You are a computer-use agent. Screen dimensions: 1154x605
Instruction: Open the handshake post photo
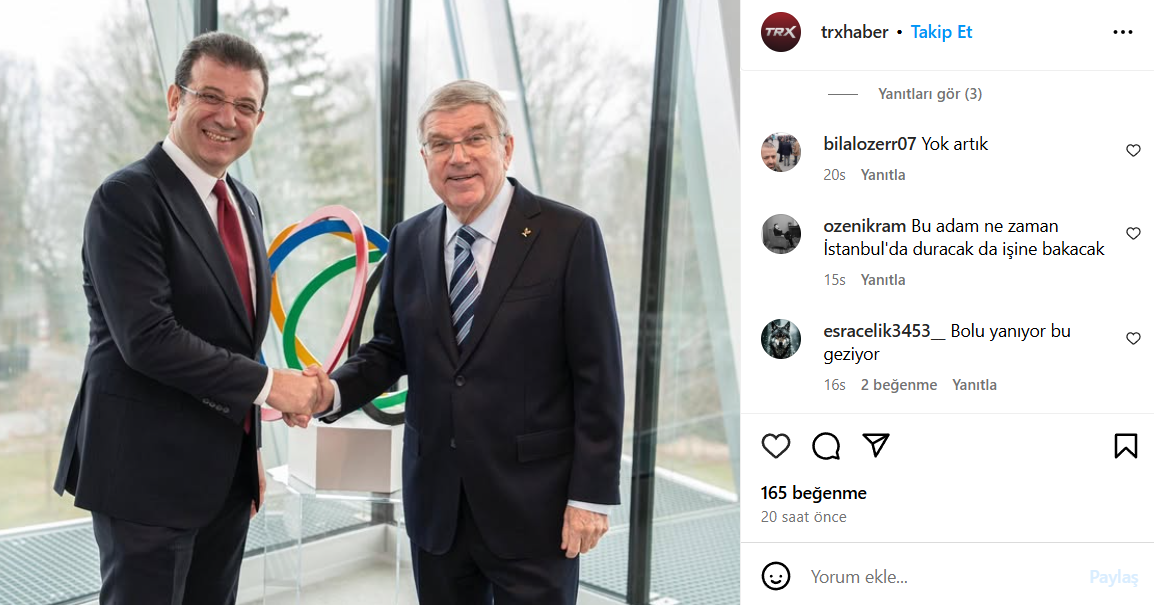369,302
